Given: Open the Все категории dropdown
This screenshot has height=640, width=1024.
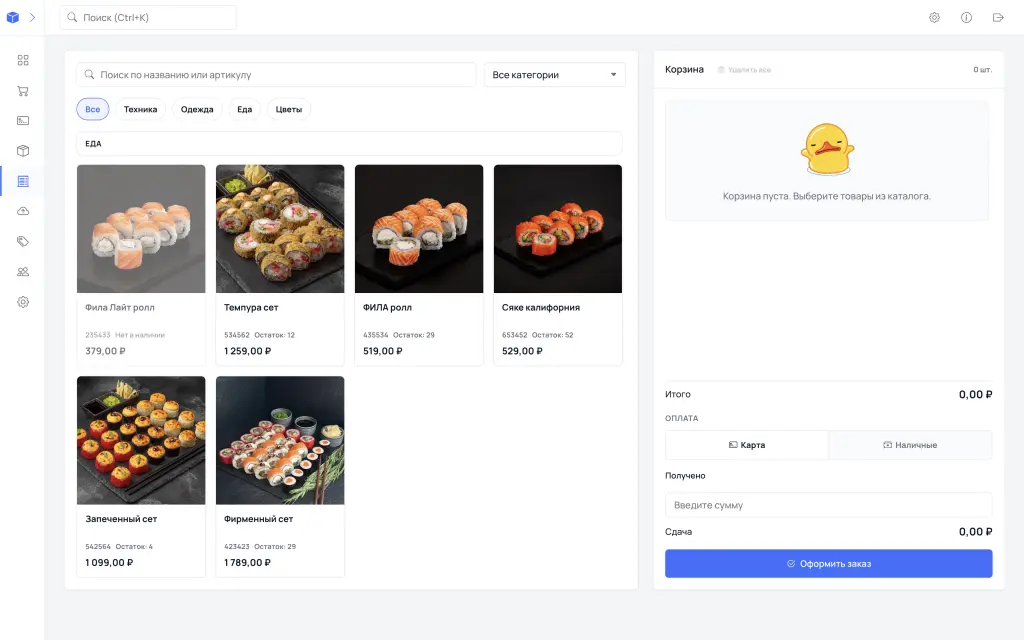Looking at the screenshot, I should tap(554, 74).
